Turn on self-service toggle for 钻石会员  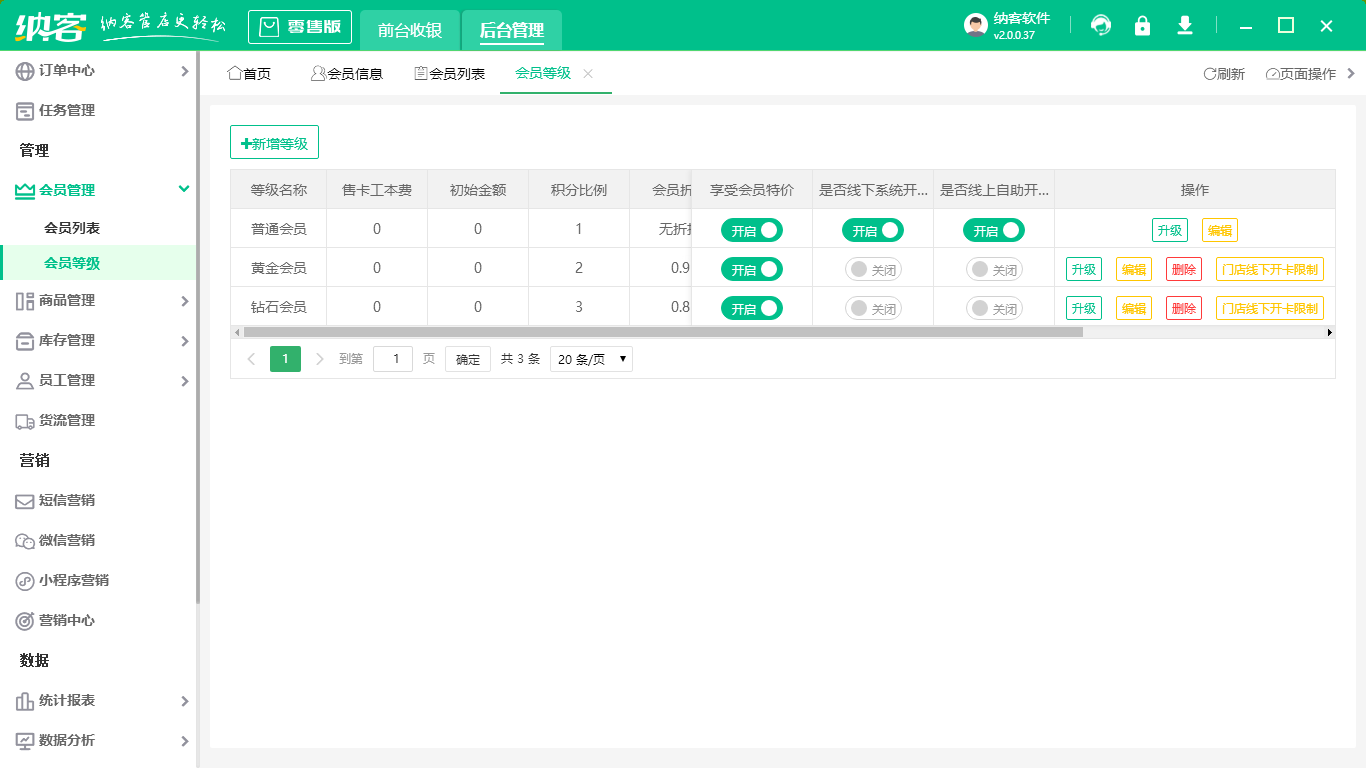coord(993,307)
